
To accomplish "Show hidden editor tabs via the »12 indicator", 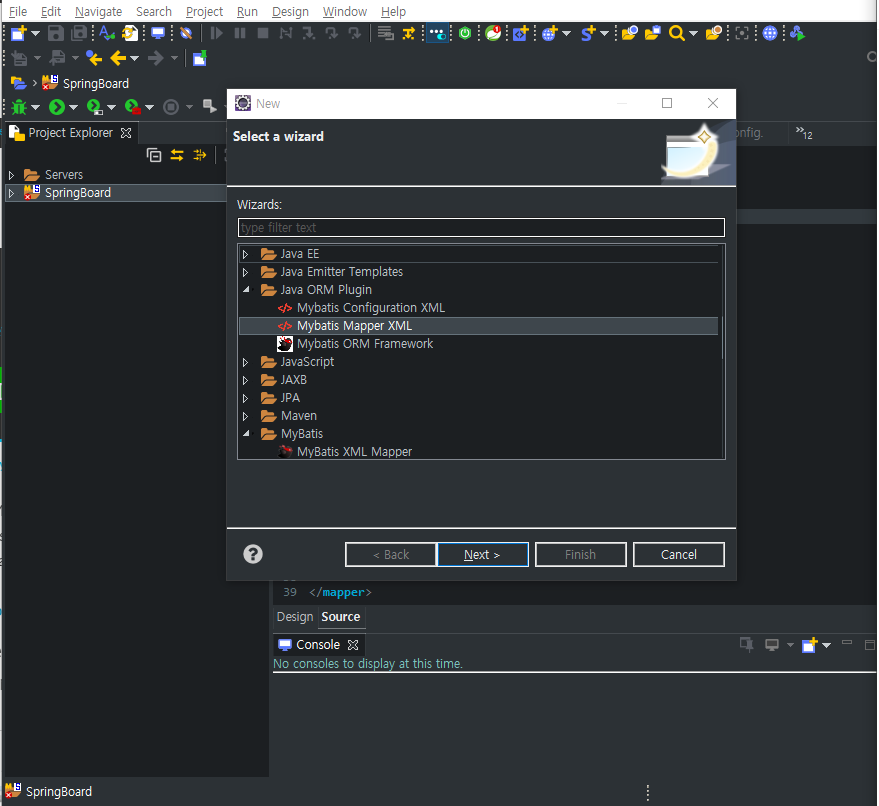I will [x=804, y=133].
